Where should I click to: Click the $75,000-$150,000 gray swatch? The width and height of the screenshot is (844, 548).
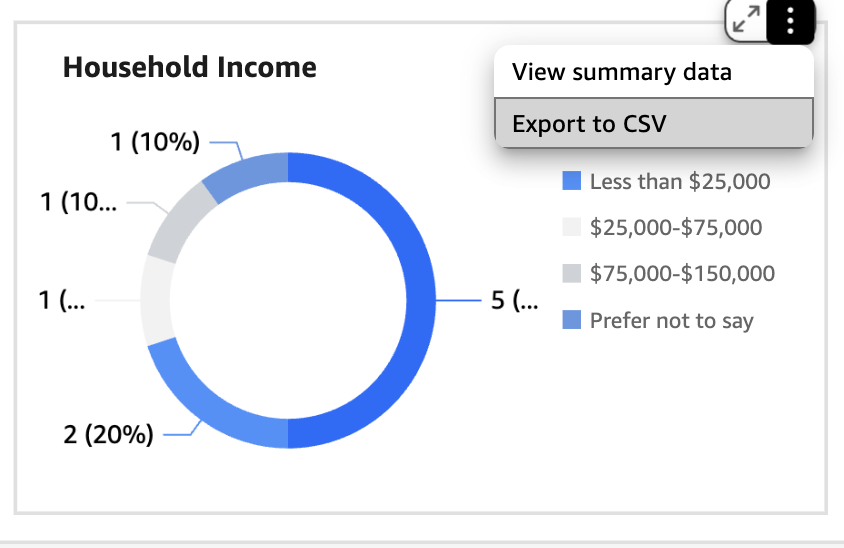[x=572, y=273]
